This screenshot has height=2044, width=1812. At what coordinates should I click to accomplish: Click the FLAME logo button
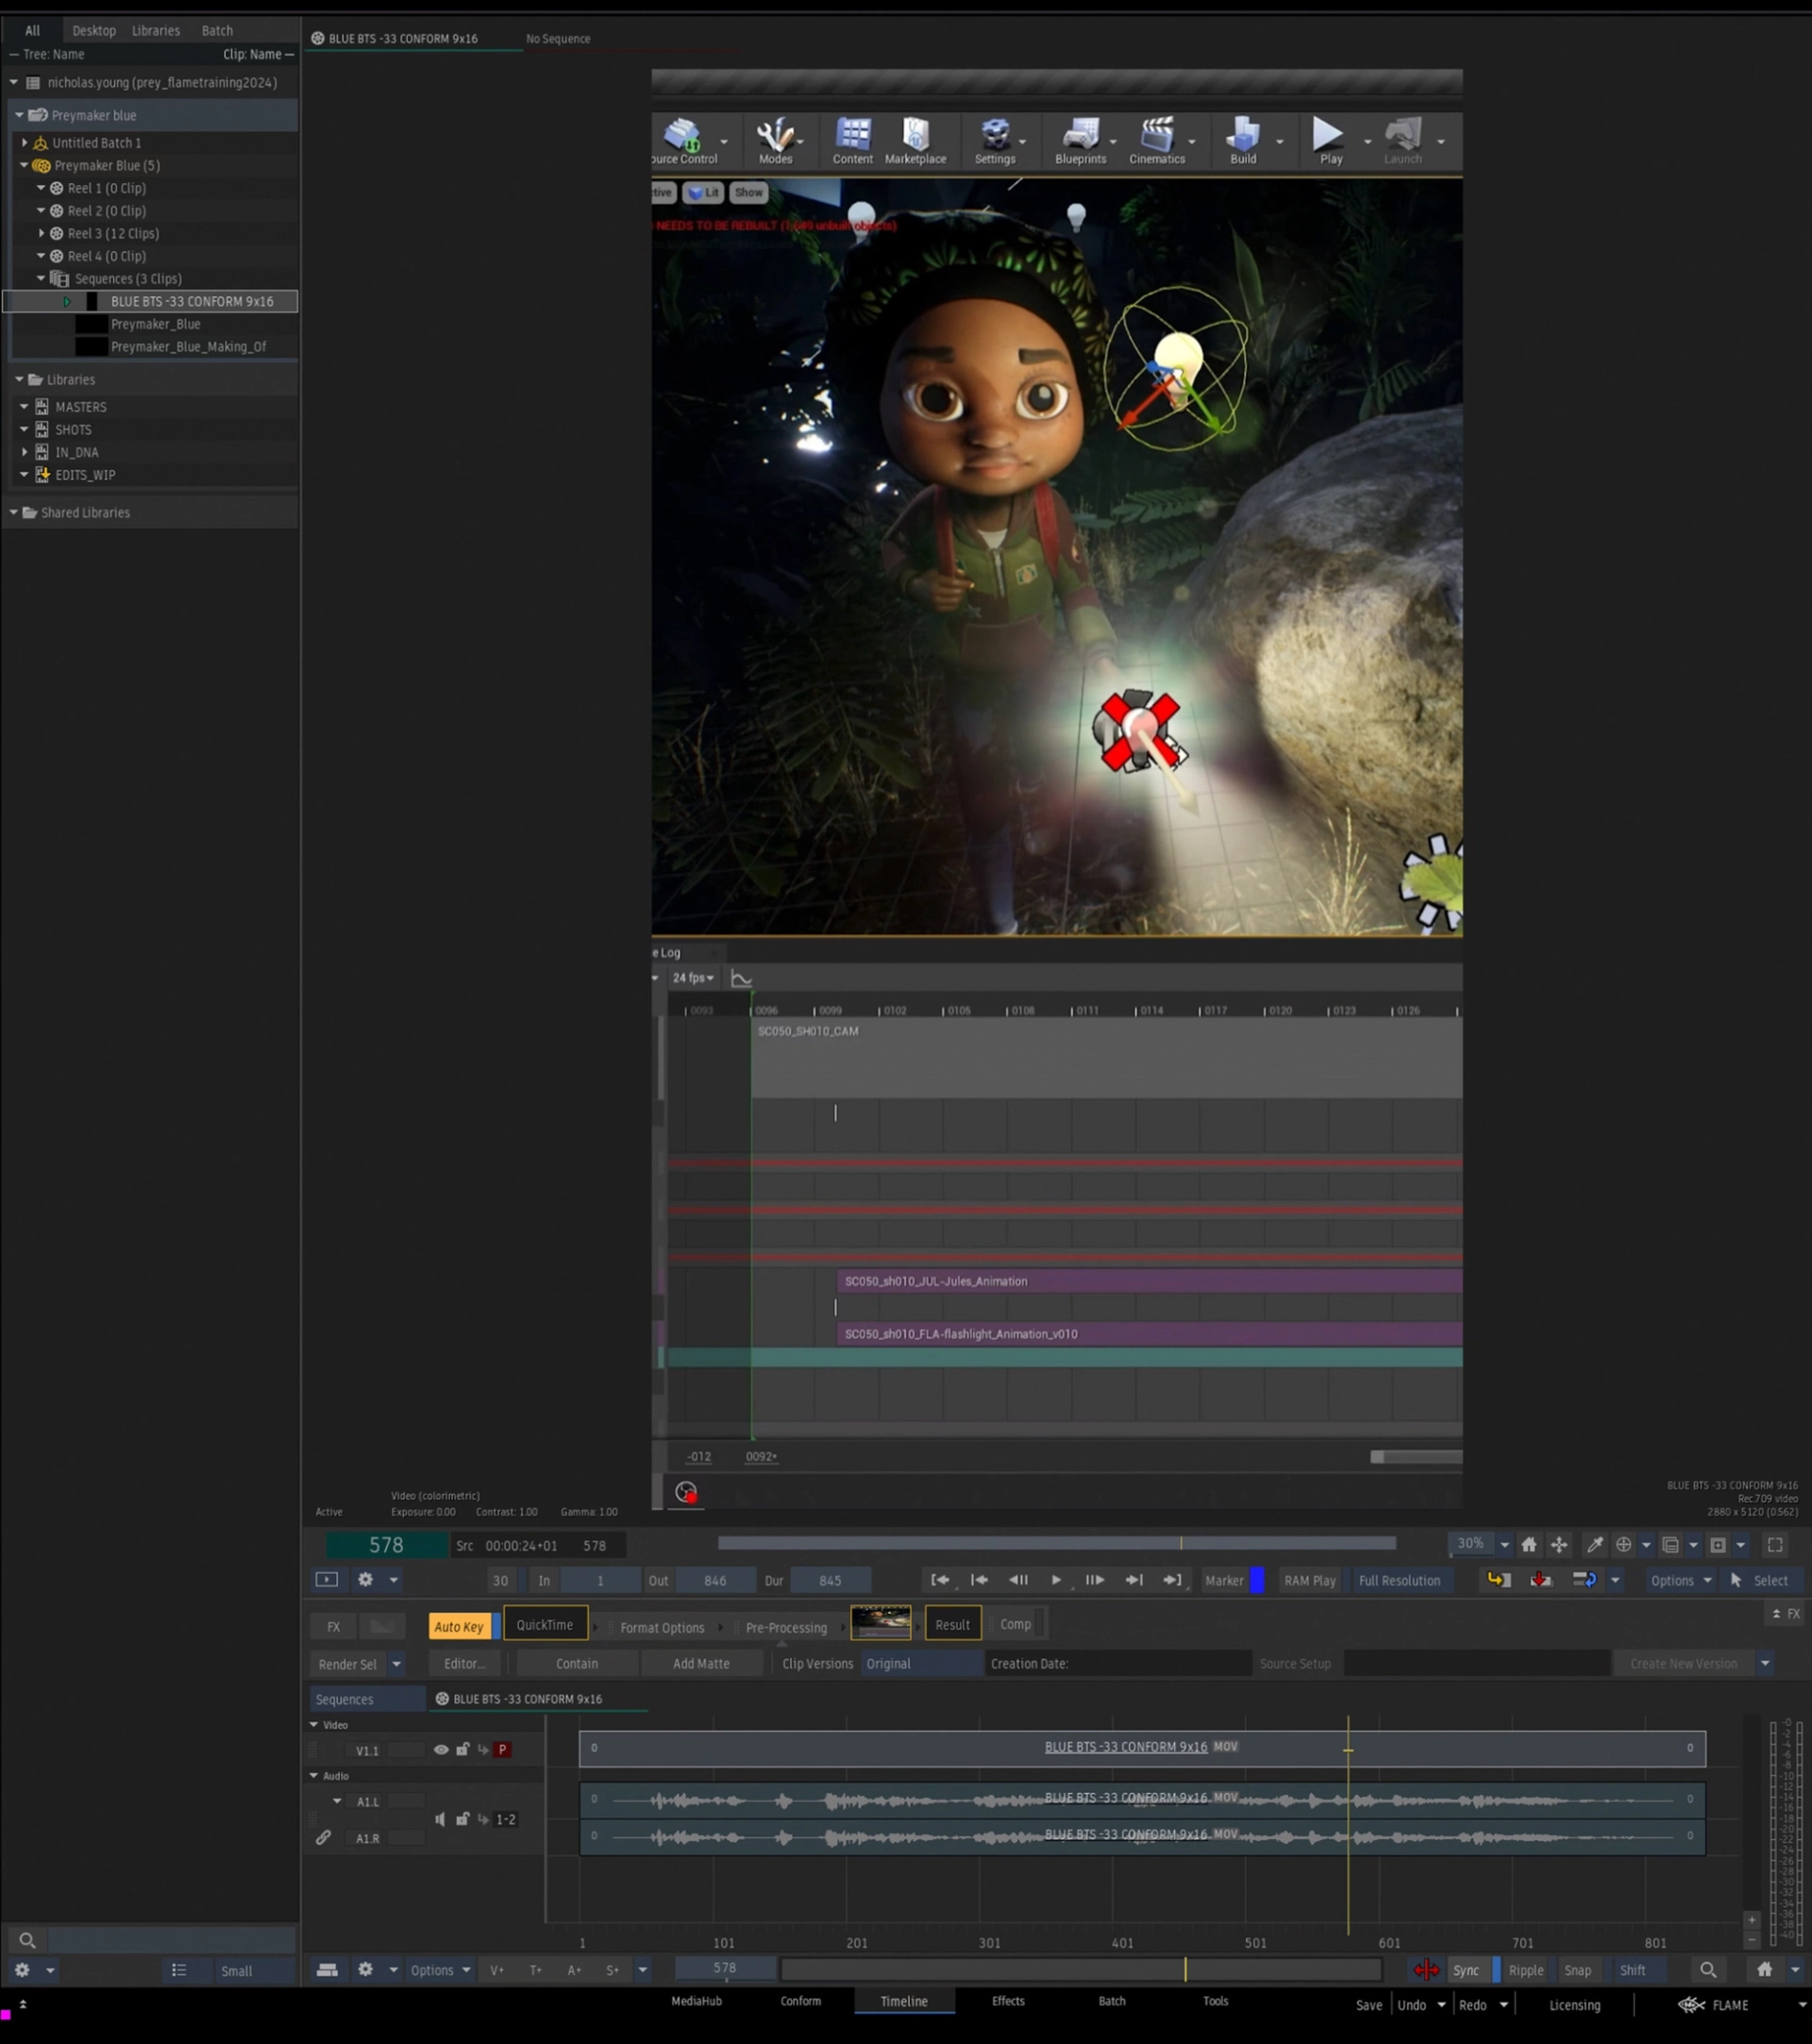point(1714,2005)
